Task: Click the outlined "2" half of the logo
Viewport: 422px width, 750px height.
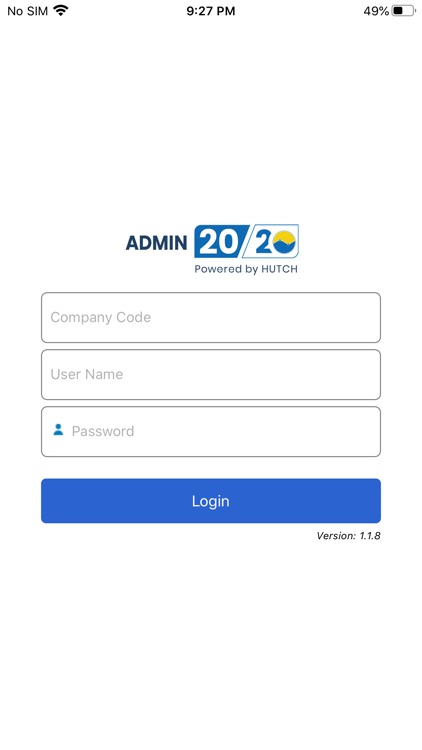Action: click(263, 242)
